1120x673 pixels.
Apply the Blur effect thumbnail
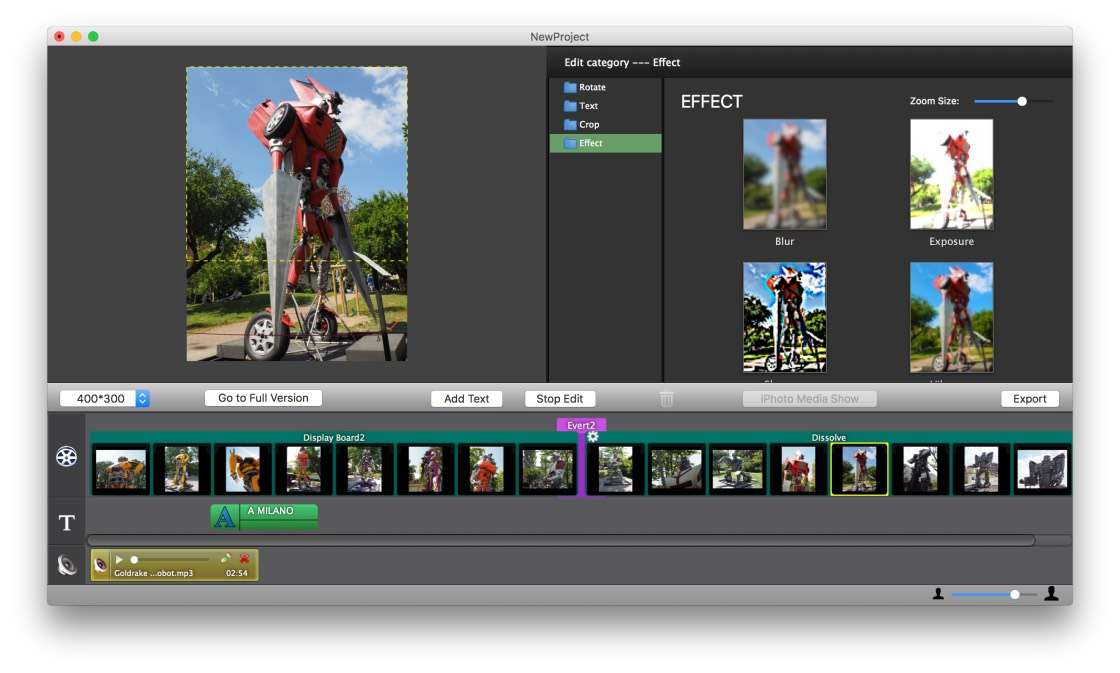784,175
